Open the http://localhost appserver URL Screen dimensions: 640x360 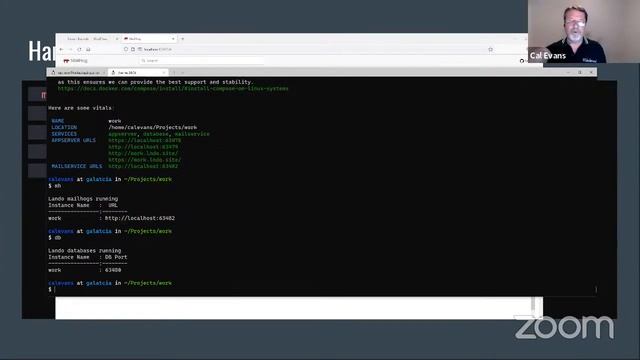(x=143, y=147)
